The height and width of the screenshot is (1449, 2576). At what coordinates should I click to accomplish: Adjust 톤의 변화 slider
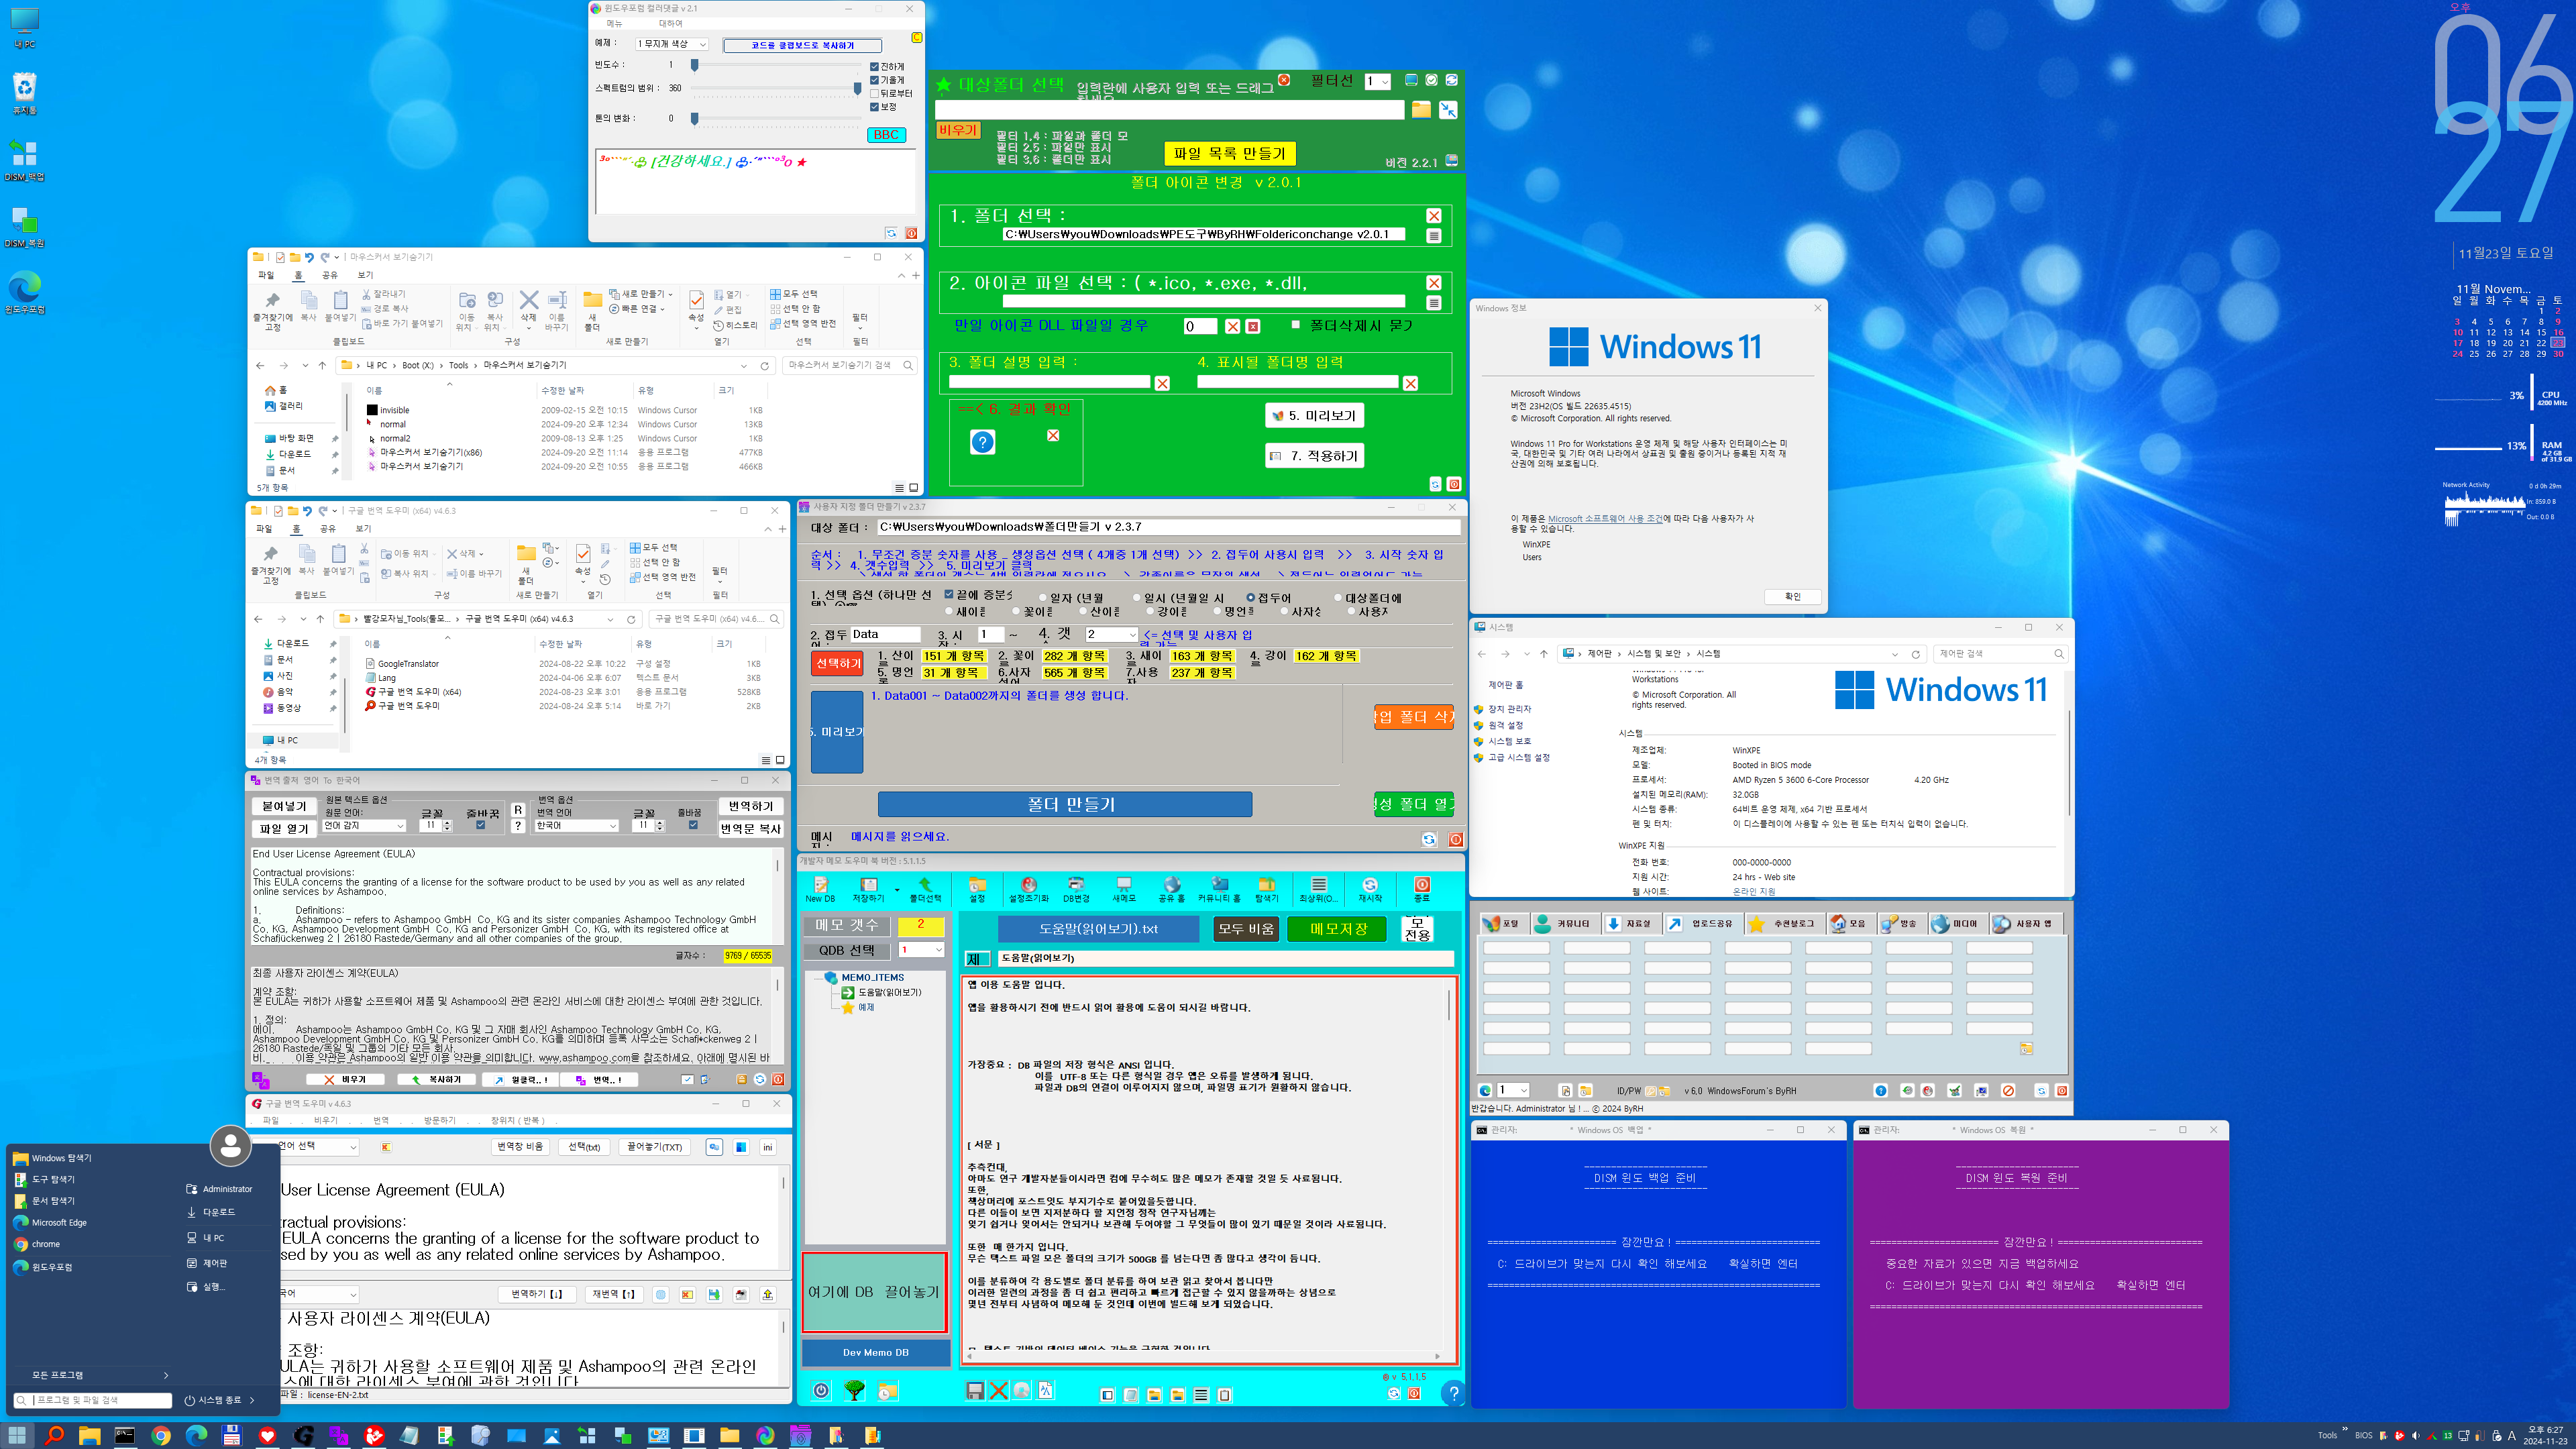[x=694, y=118]
